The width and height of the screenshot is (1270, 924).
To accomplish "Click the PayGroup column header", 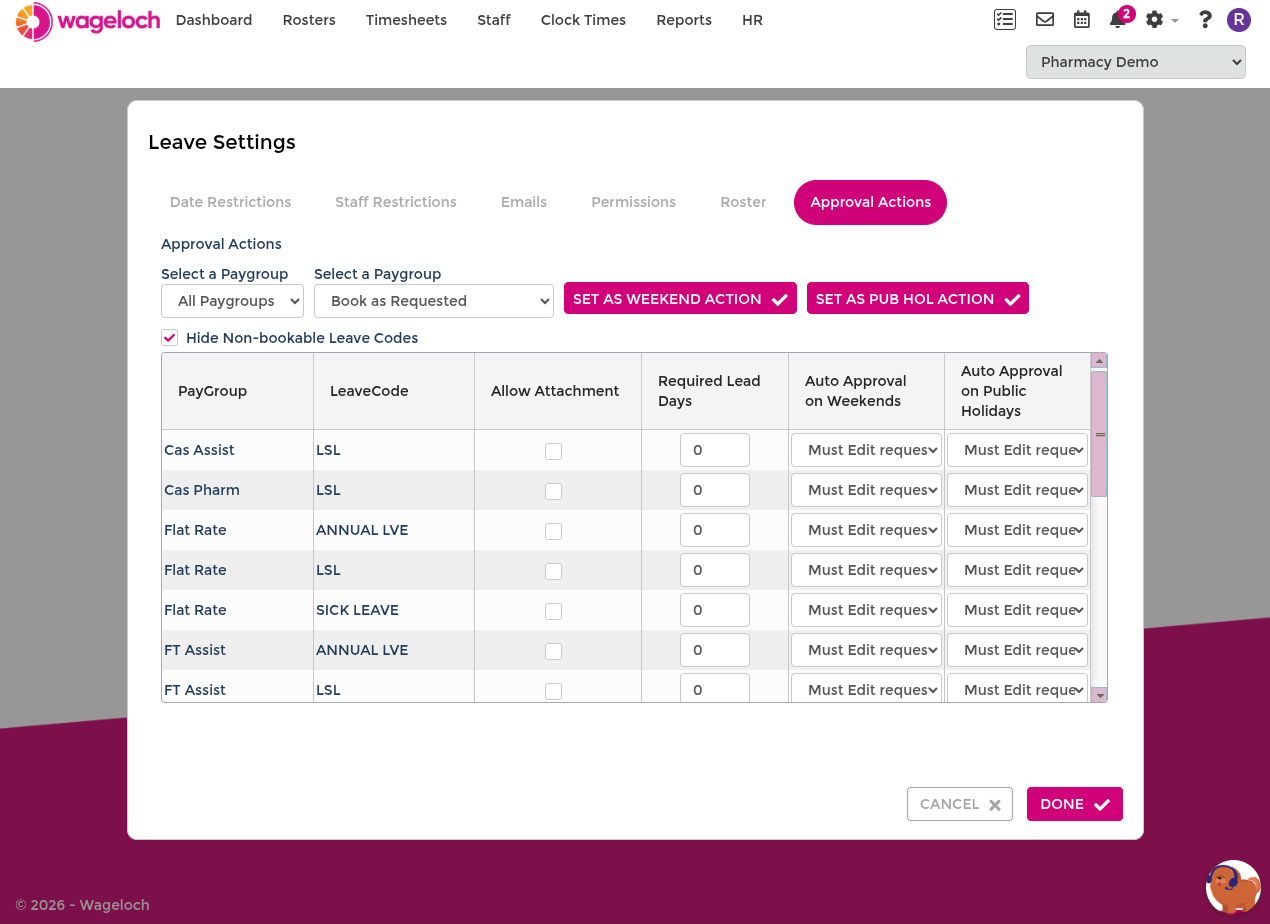I will tap(238, 391).
